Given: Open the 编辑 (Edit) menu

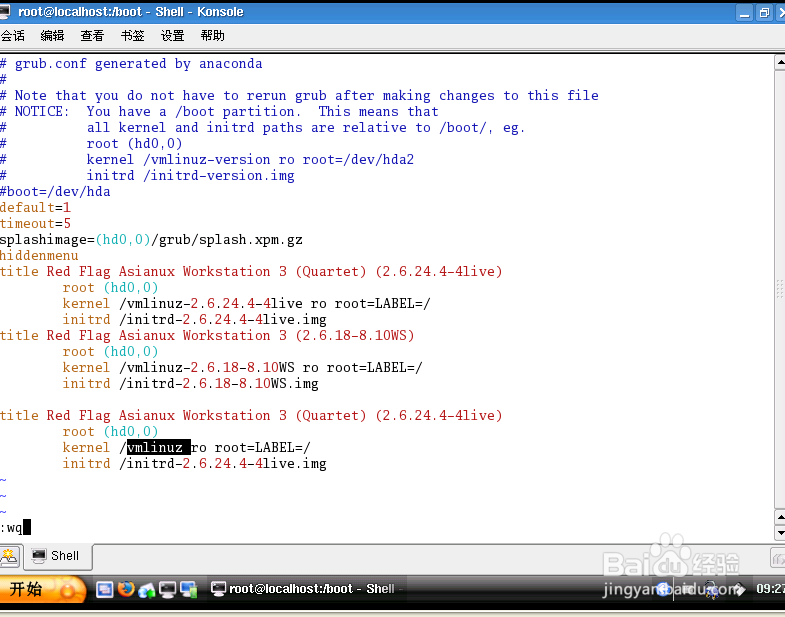Looking at the screenshot, I should 53,36.
